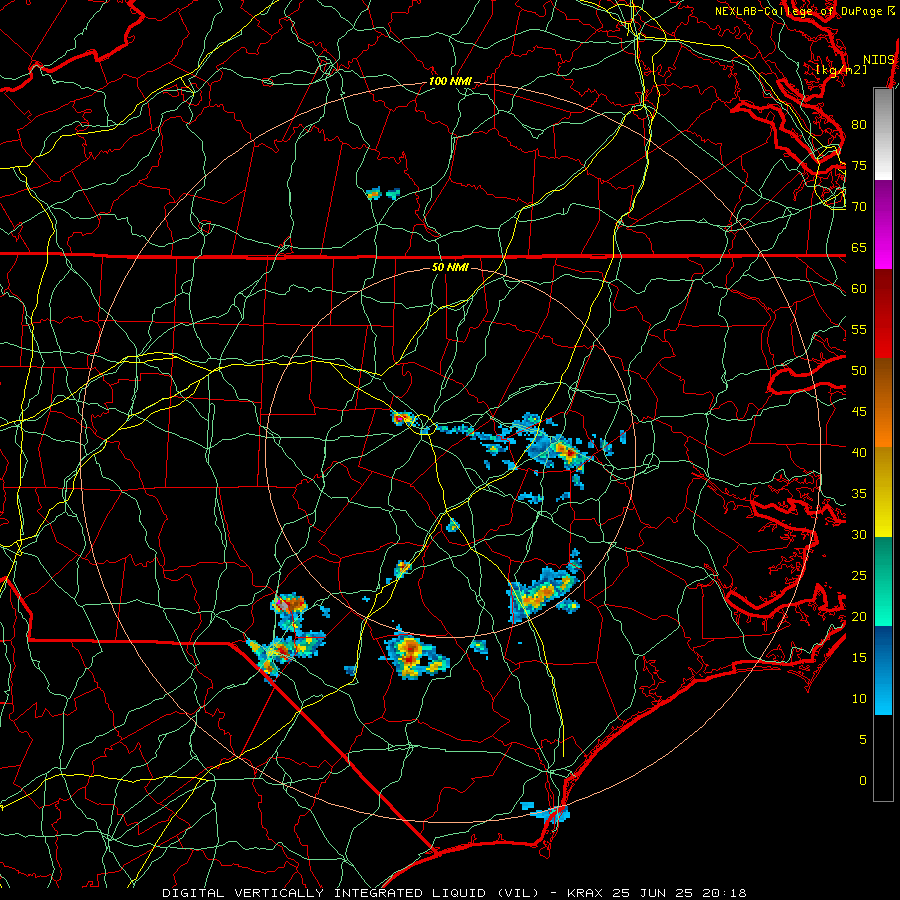Click the 60 value on the color scale

[x=859, y=289]
